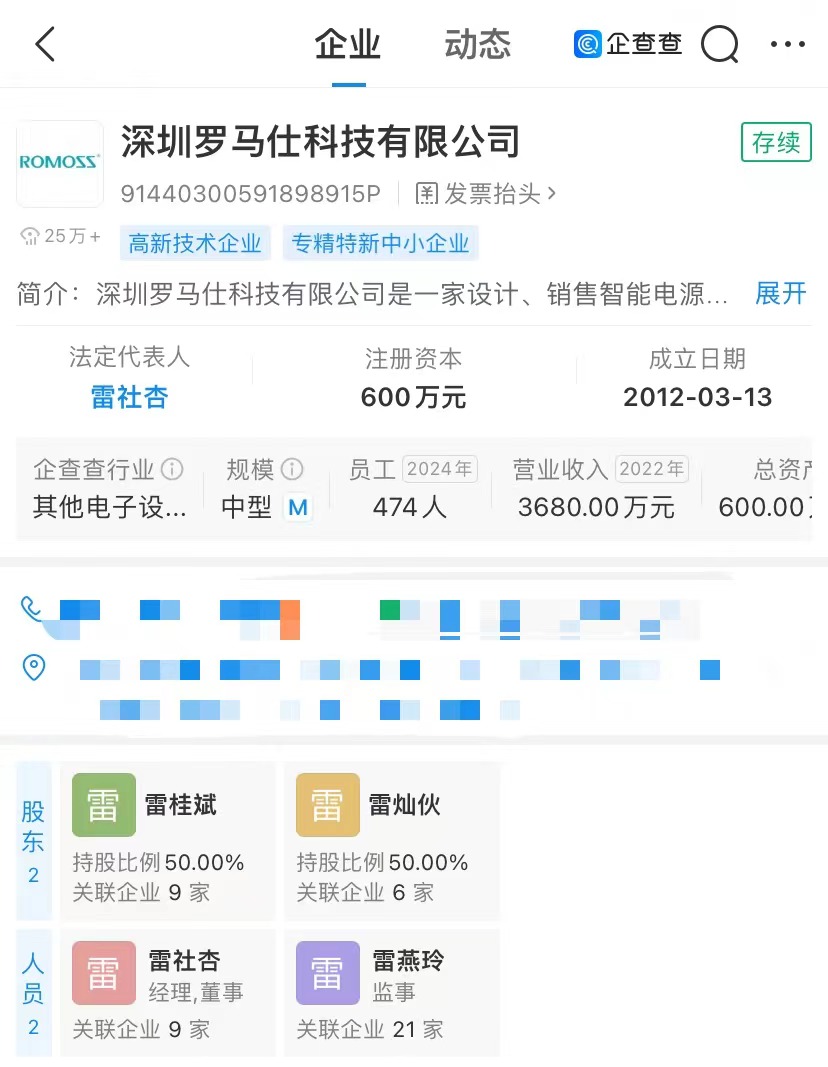Open the more options (...) menu
The image size is (828, 1067).
pyautogui.click(x=788, y=44)
